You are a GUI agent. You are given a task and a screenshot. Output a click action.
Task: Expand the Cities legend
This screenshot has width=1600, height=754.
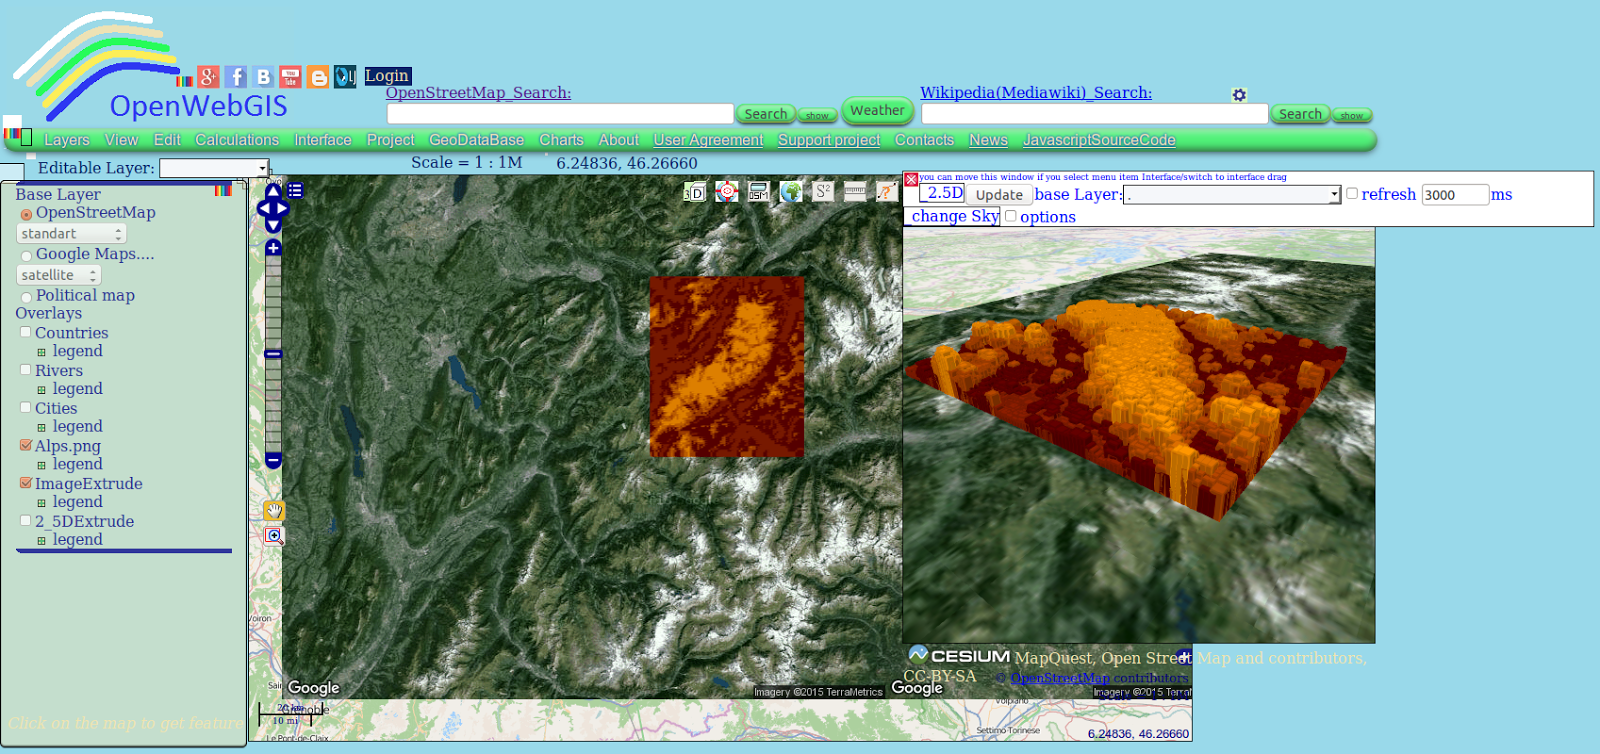[42, 427]
